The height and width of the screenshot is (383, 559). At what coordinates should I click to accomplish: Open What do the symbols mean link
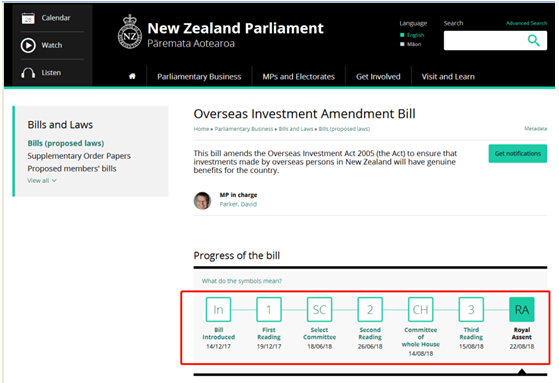point(242,281)
